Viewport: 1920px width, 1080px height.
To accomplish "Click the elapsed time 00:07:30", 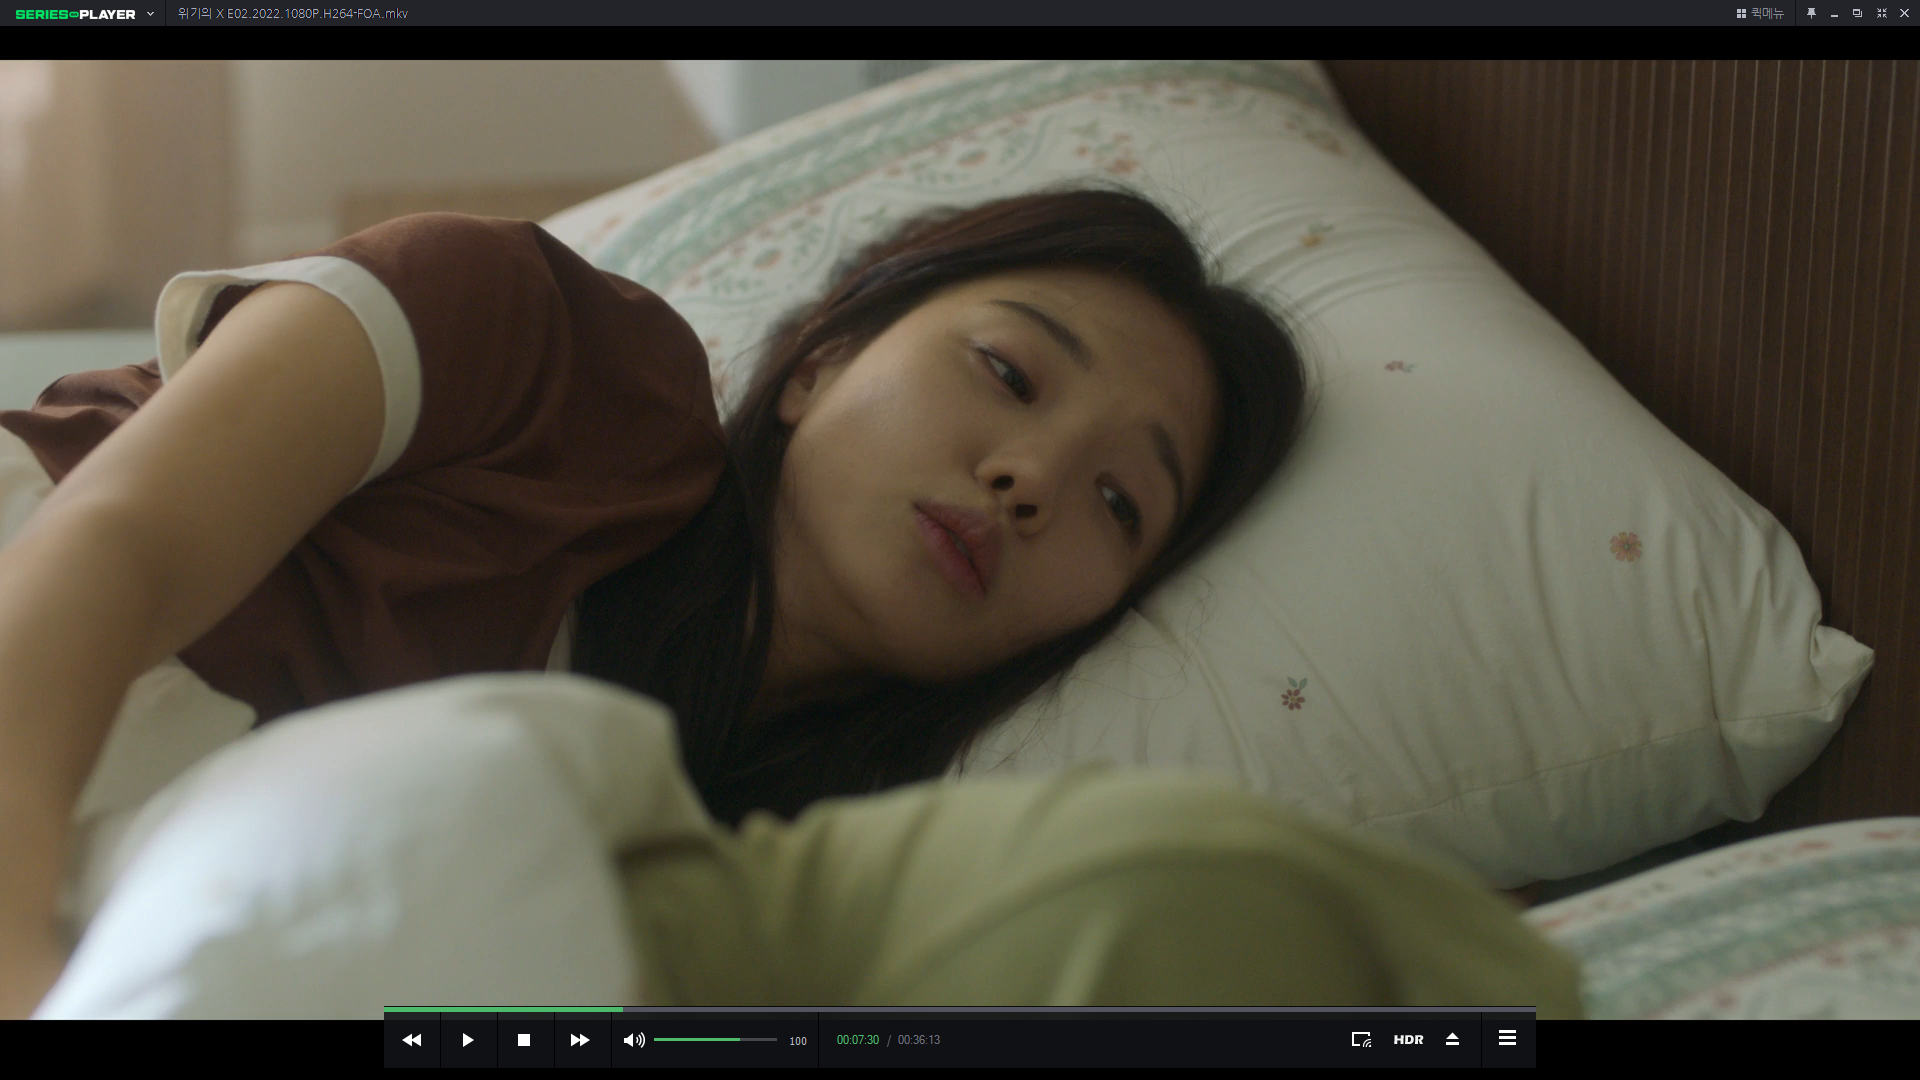I will point(858,1040).
